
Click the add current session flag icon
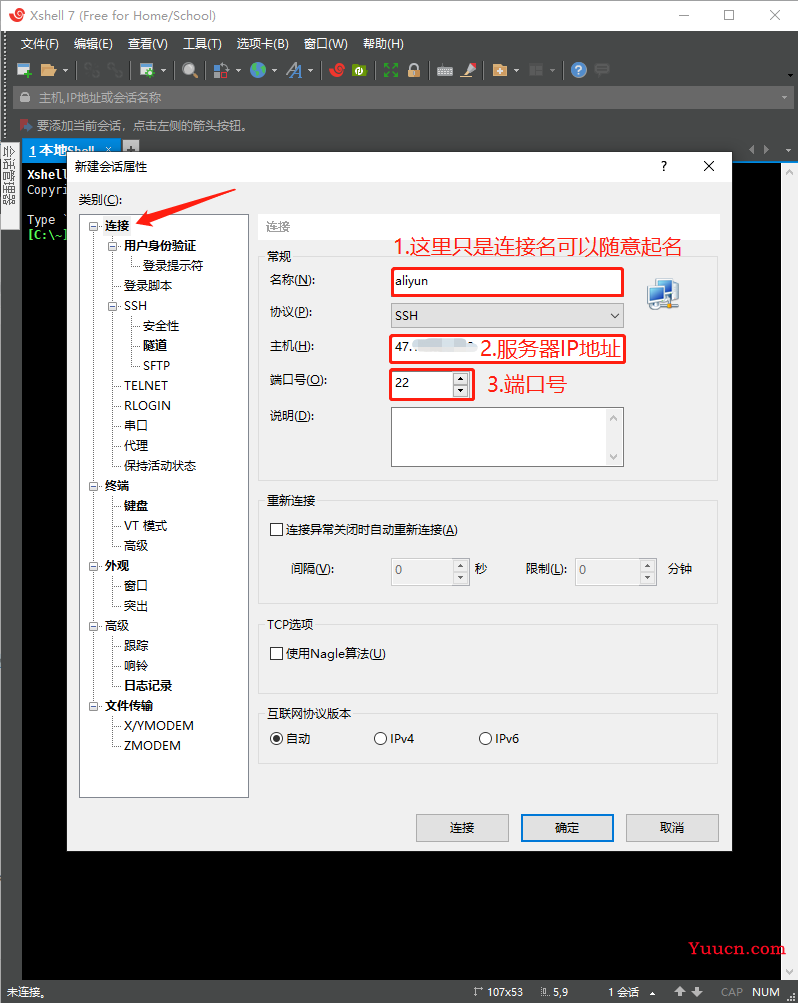(x=26, y=125)
